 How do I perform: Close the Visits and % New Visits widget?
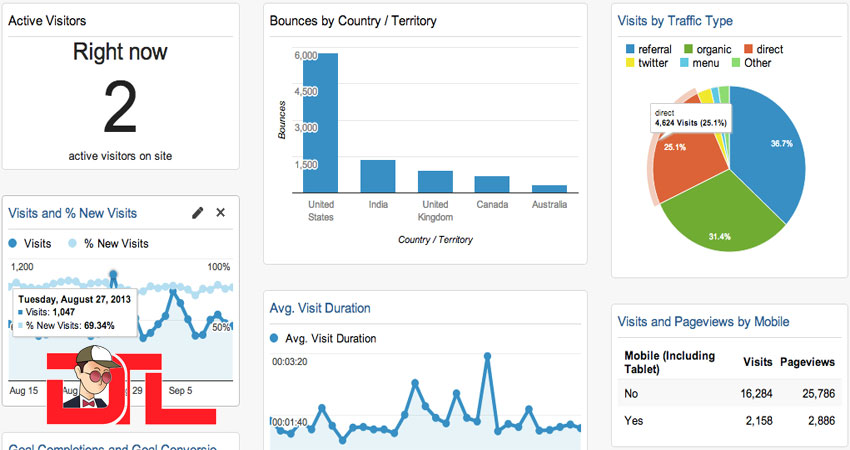click(x=221, y=213)
